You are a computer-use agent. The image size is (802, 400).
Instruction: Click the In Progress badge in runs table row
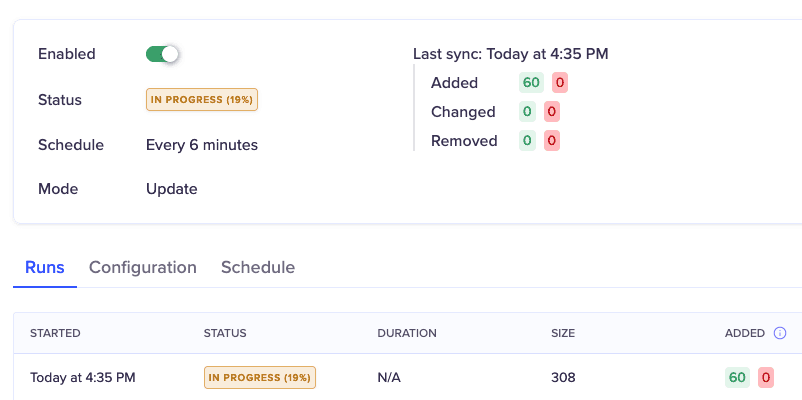(260, 377)
